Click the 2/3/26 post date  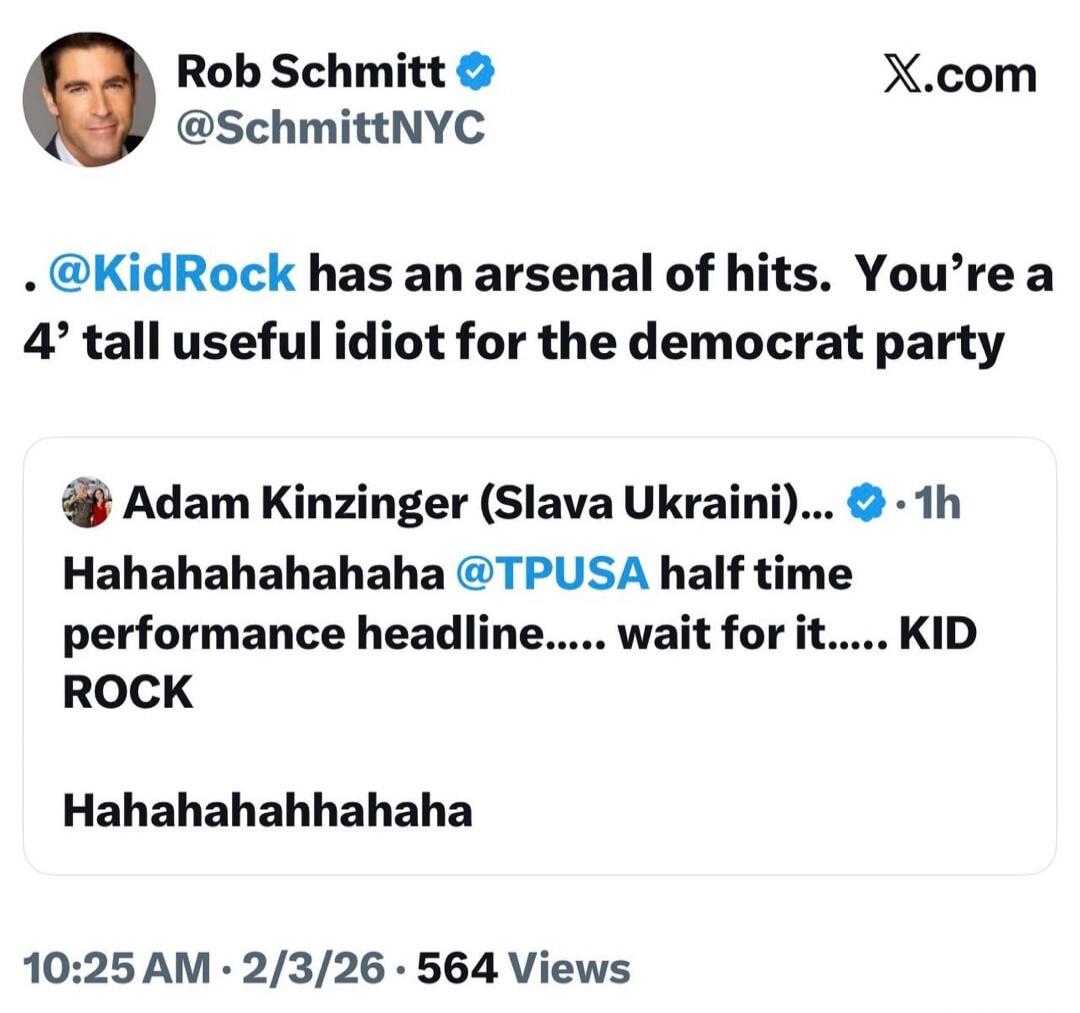[x=312, y=968]
